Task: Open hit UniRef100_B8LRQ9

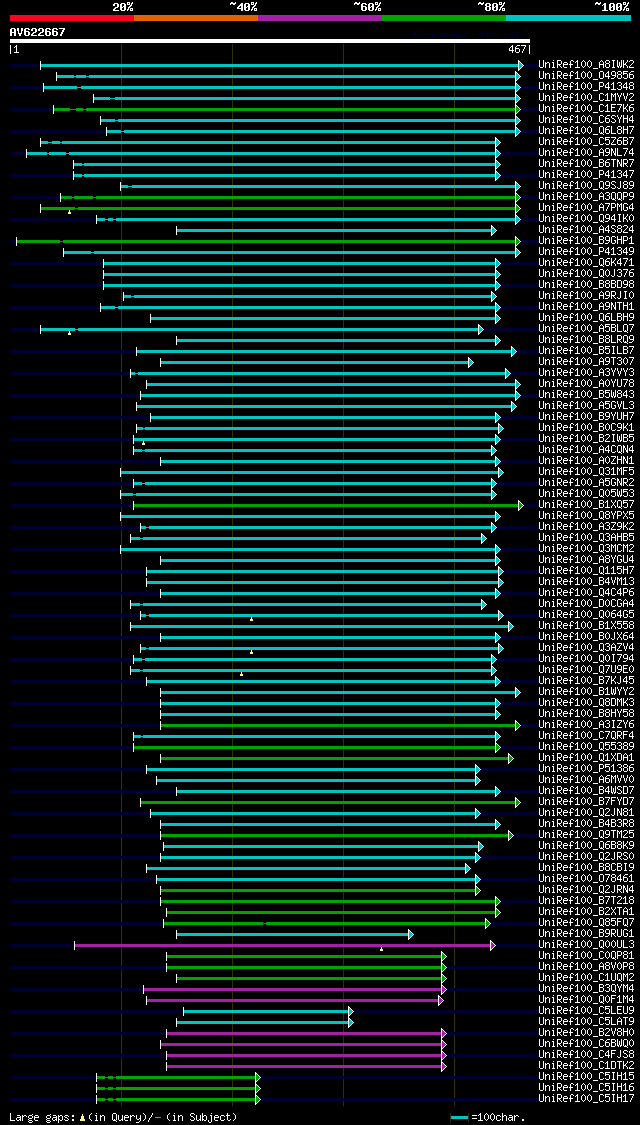Action: 586,339
